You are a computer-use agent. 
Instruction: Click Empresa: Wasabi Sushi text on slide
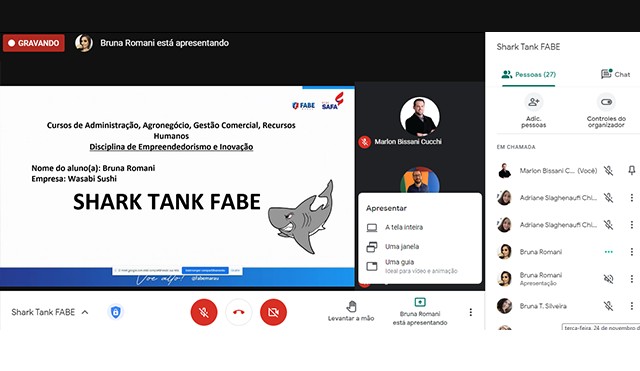coord(74,179)
